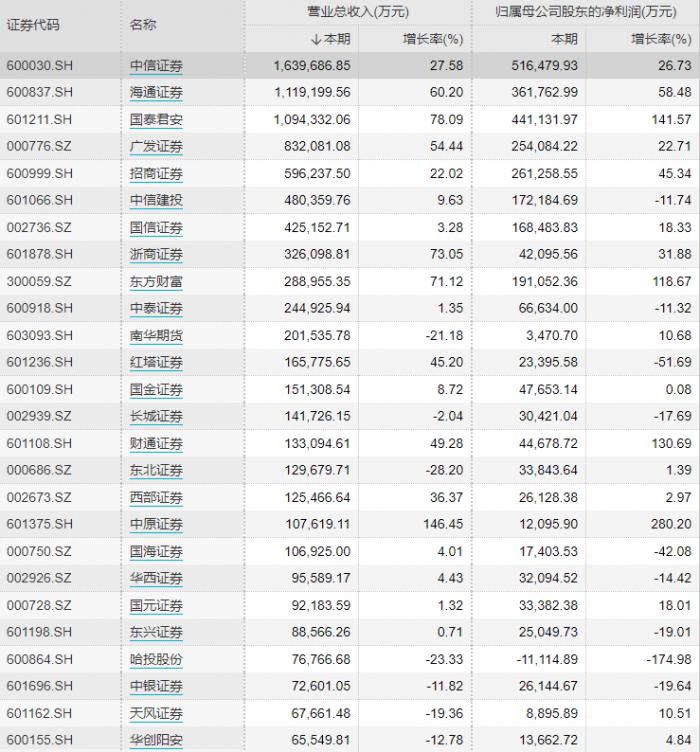700x752 pixels.
Task: Click the 证券代码 column header
Action: (33, 25)
